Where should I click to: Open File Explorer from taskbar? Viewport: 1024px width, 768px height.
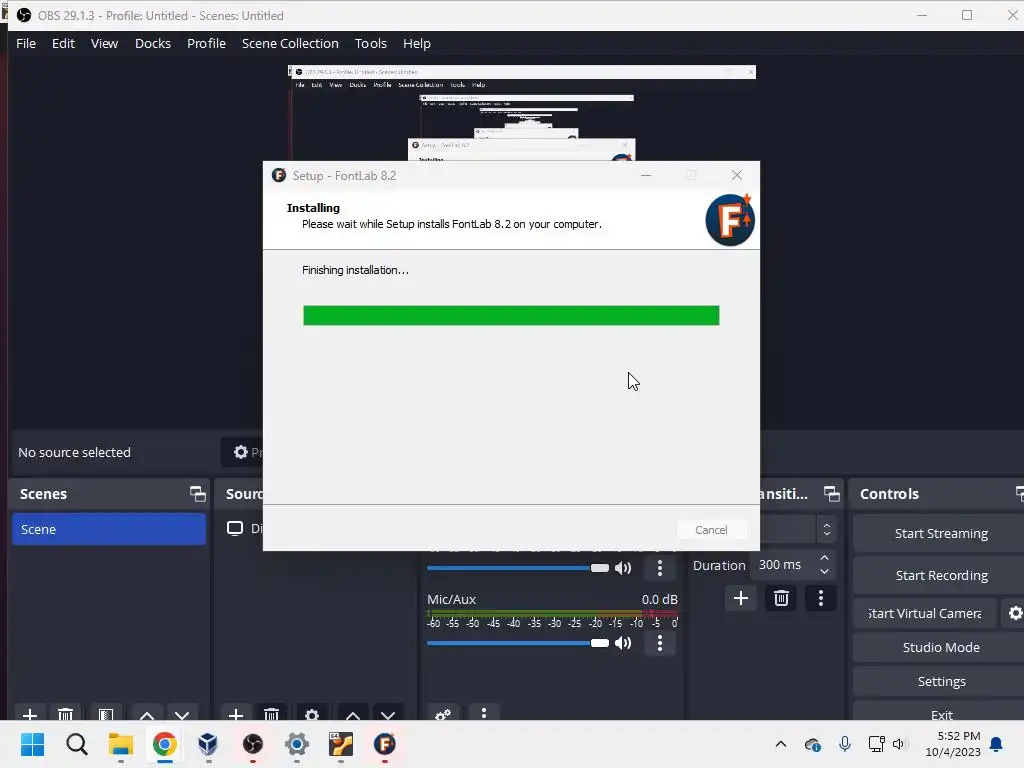click(121, 744)
